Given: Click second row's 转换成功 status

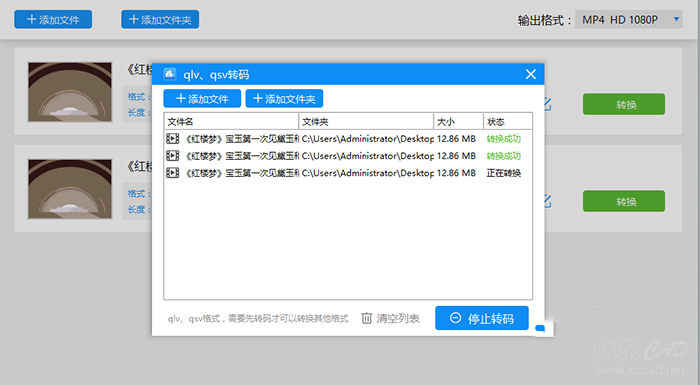Looking at the screenshot, I should (x=504, y=156).
